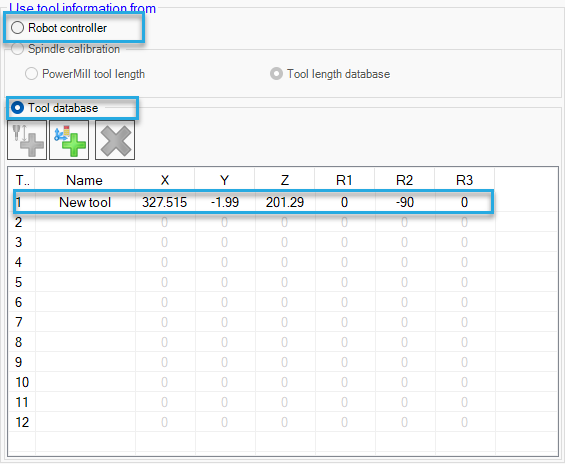This screenshot has width=565, height=464.
Task: Click the R2 value -90 cell
Action: [x=405, y=202]
